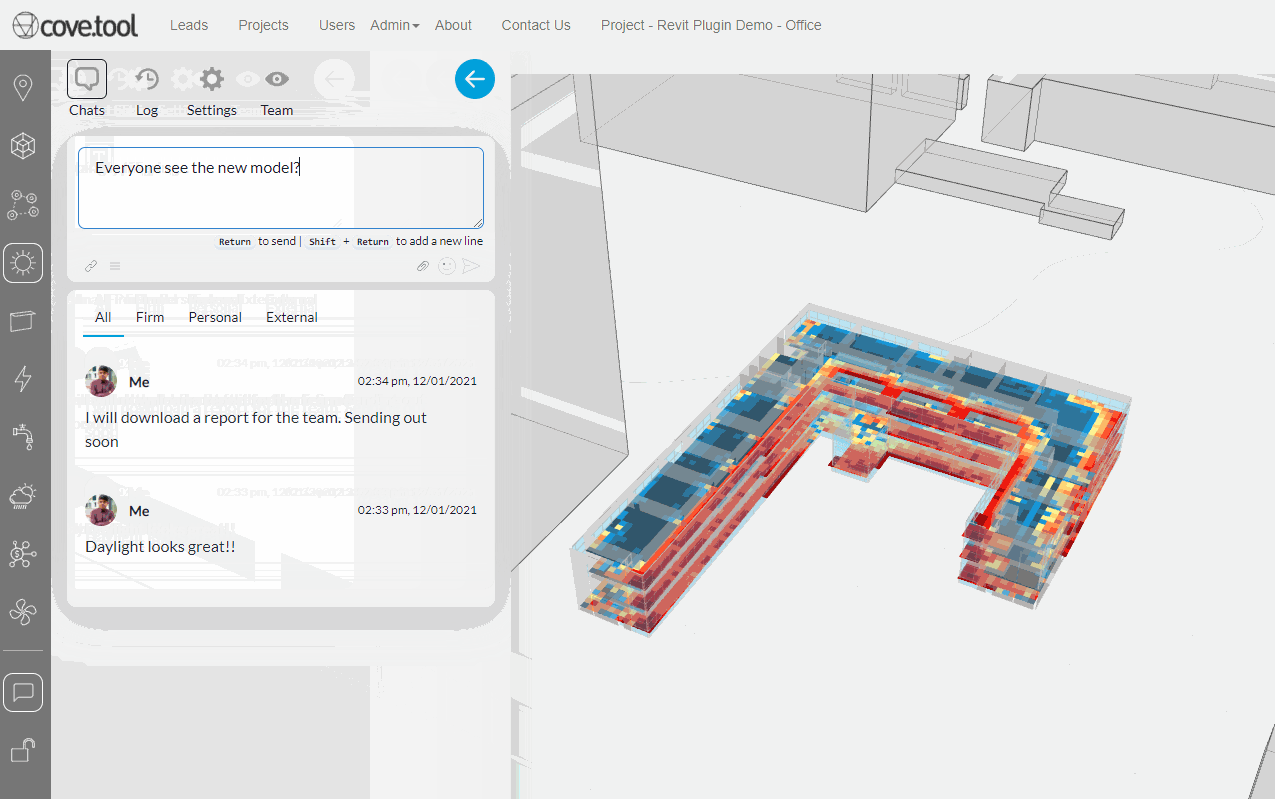
Task: Click the fan icon in sidebar
Action: pyautogui.click(x=22, y=611)
